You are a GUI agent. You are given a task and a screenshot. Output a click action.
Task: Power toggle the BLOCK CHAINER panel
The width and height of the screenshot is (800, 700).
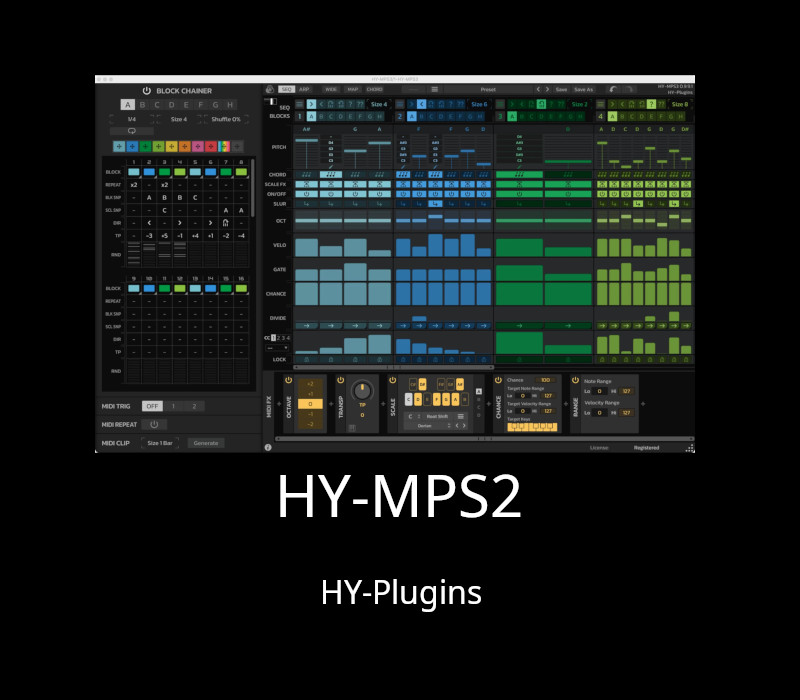(146, 90)
